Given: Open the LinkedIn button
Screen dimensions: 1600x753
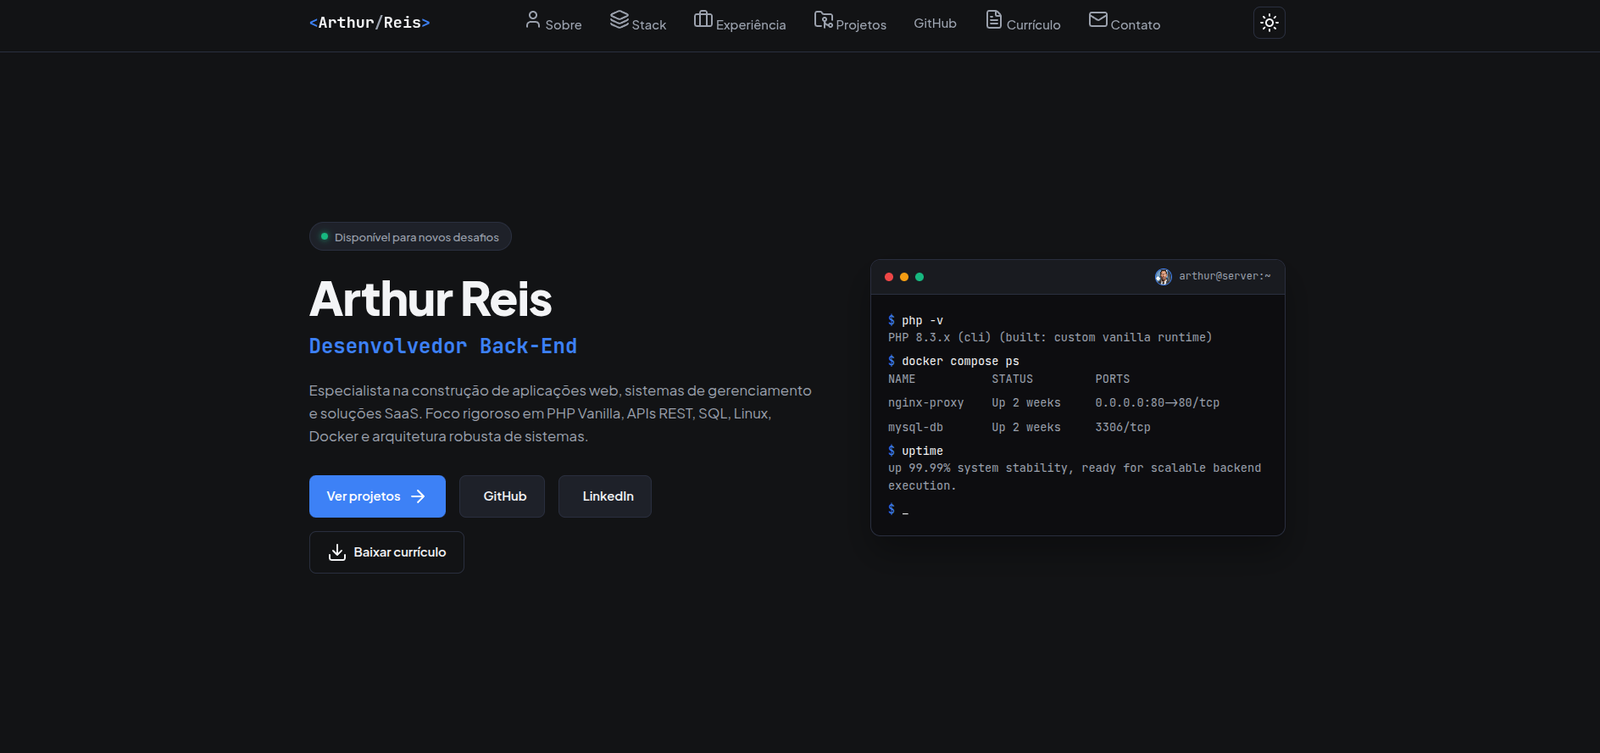Looking at the screenshot, I should [605, 496].
